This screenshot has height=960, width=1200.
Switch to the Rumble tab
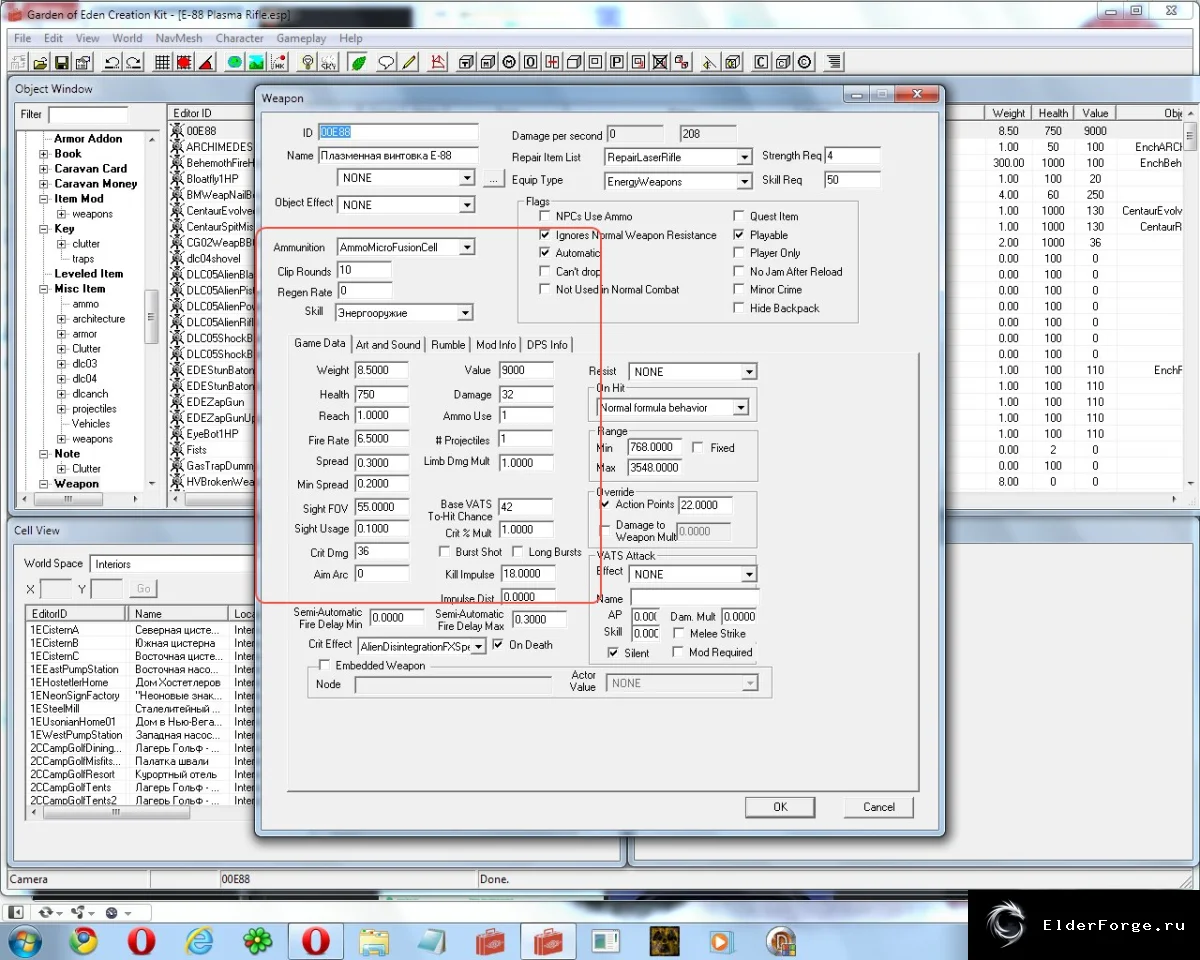click(x=448, y=345)
